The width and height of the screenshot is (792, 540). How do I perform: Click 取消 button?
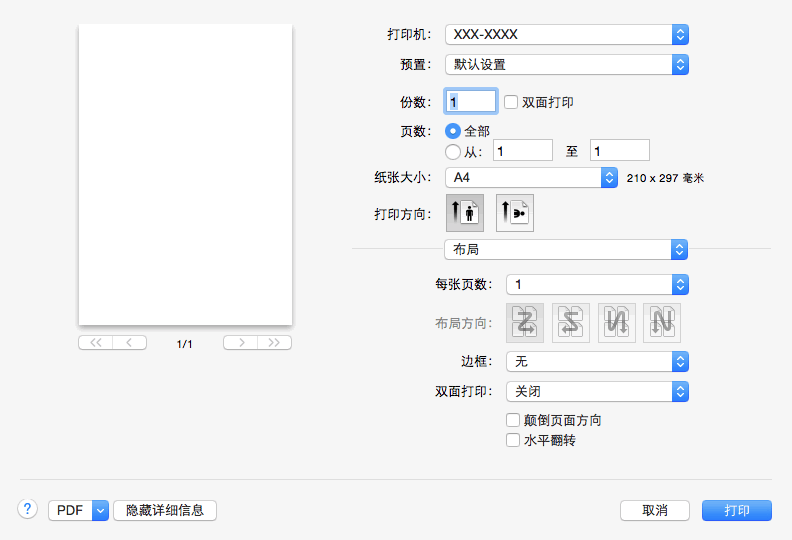pyautogui.click(x=655, y=510)
